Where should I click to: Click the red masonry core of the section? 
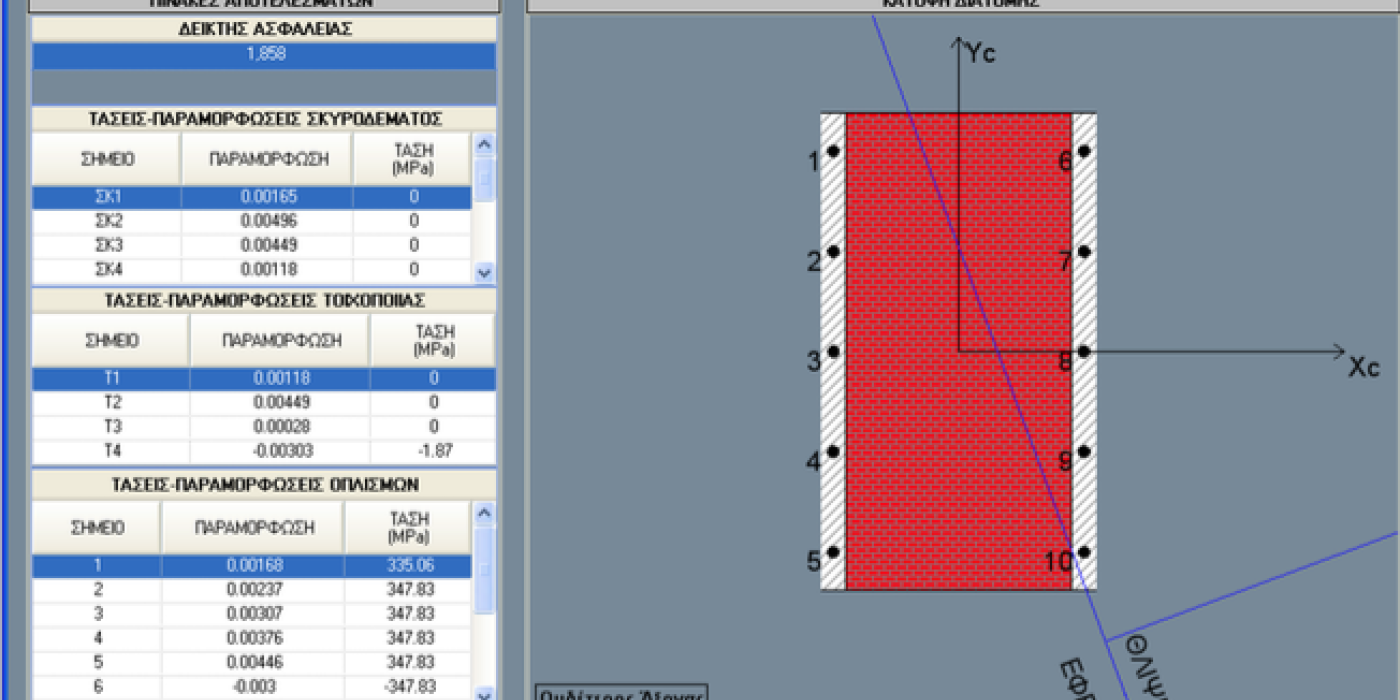(959, 351)
